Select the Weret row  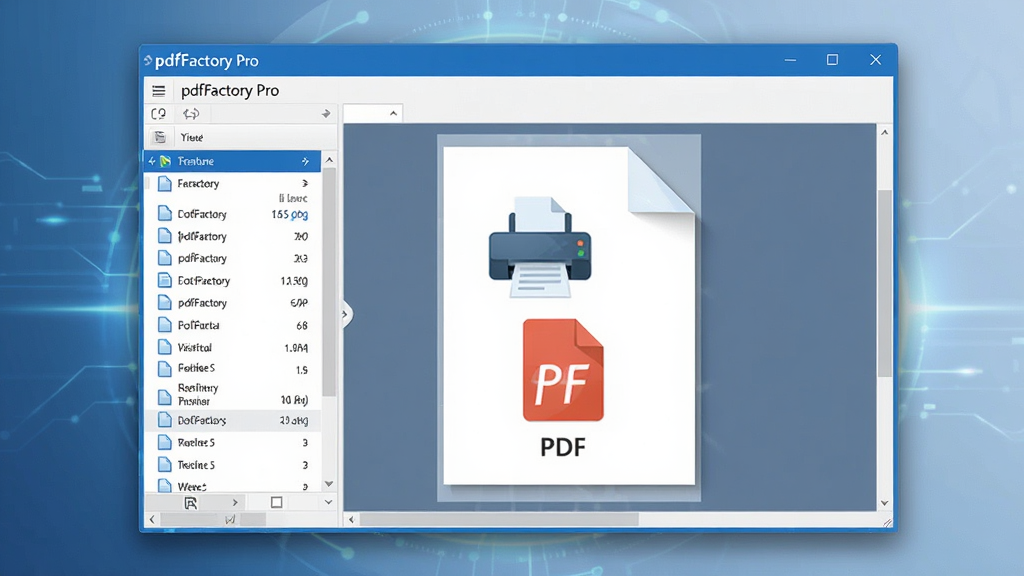232,485
